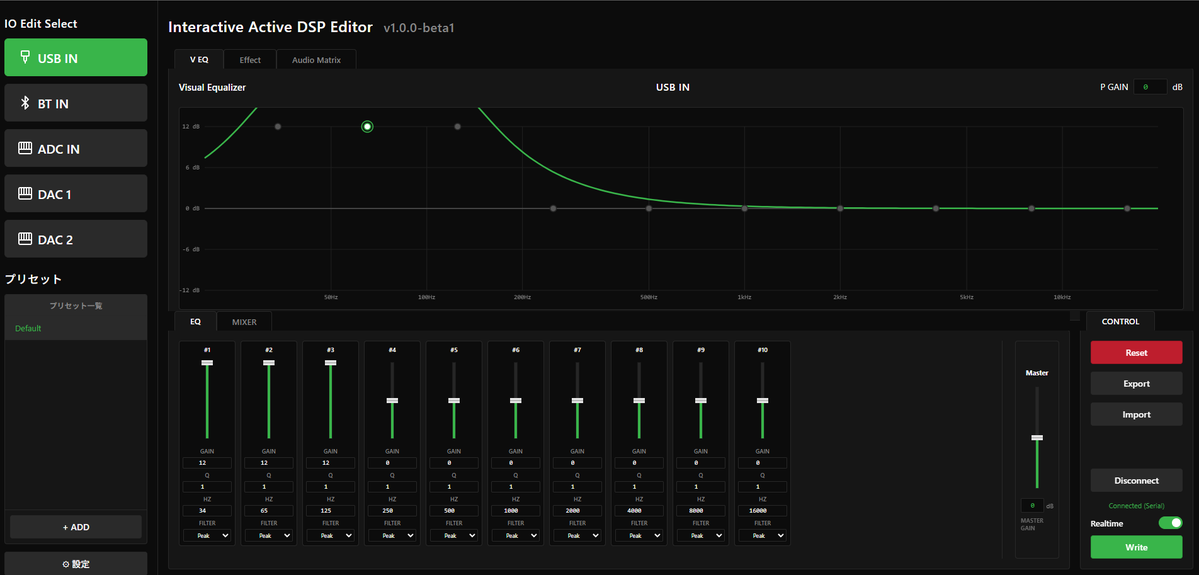Select the Default preset
This screenshot has width=1199, height=575.
[x=28, y=328]
